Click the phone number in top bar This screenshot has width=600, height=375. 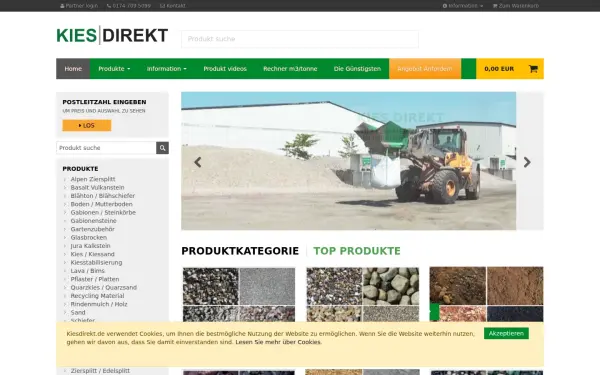(x=129, y=6)
